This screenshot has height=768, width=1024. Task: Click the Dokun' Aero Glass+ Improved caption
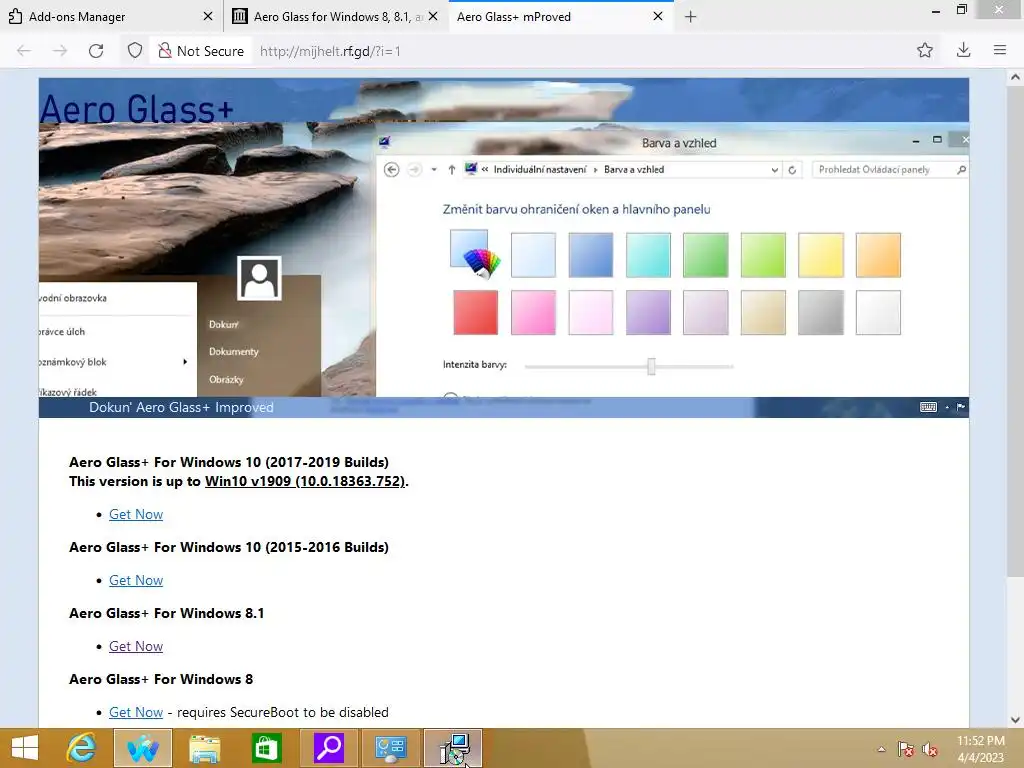(181, 408)
